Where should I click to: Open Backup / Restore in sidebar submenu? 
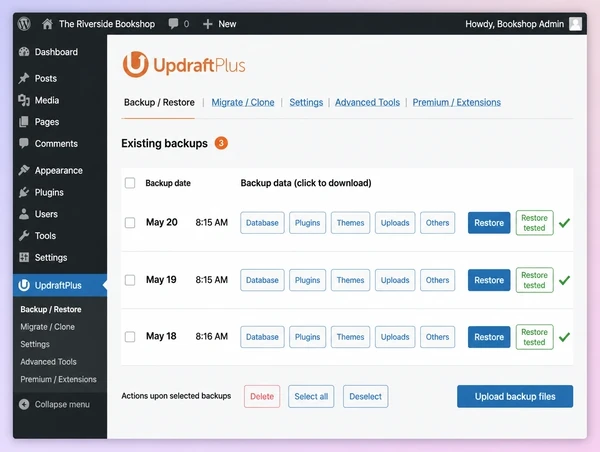click(x=51, y=309)
